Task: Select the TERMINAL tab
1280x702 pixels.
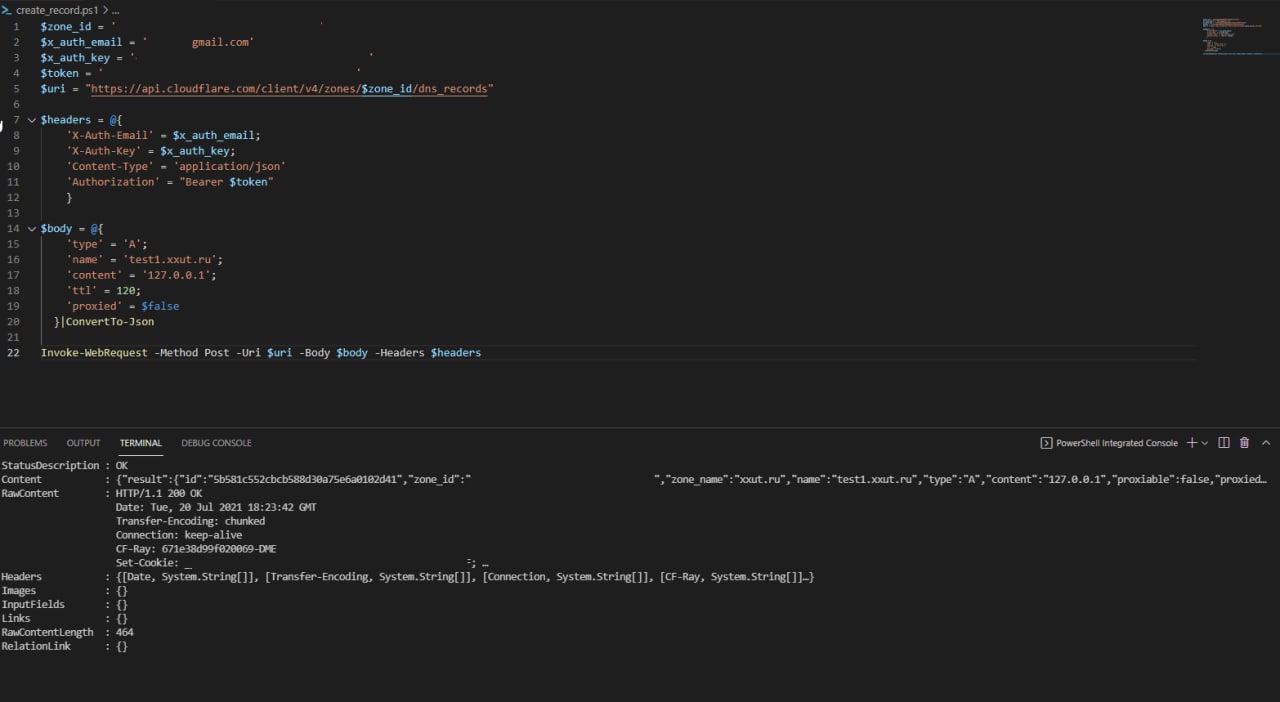Action: click(141, 443)
